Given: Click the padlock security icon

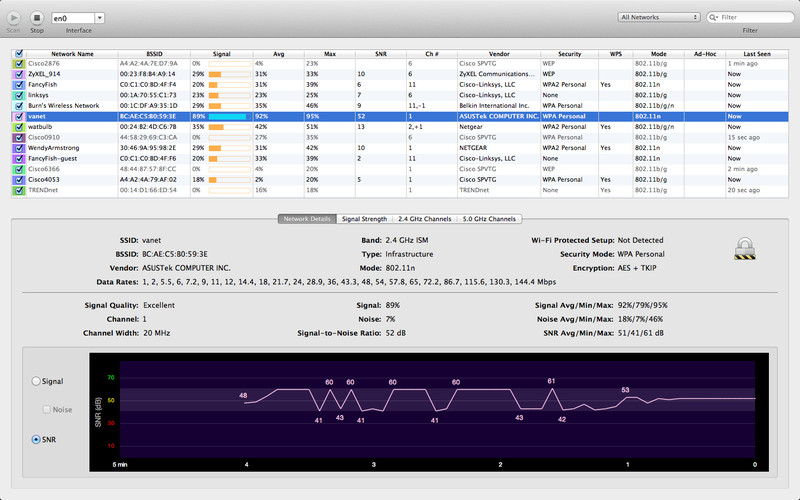Looking at the screenshot, I should (x=745, y=249).
